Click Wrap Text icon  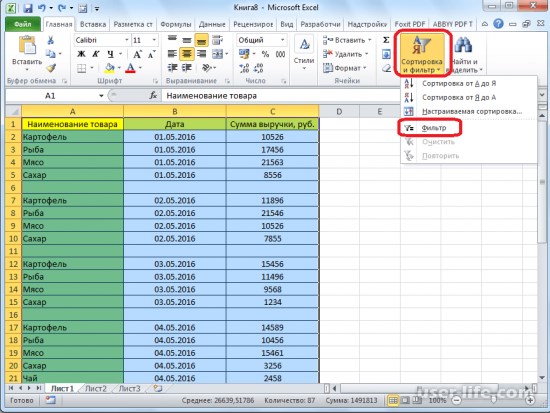click(x=217, y=40)
